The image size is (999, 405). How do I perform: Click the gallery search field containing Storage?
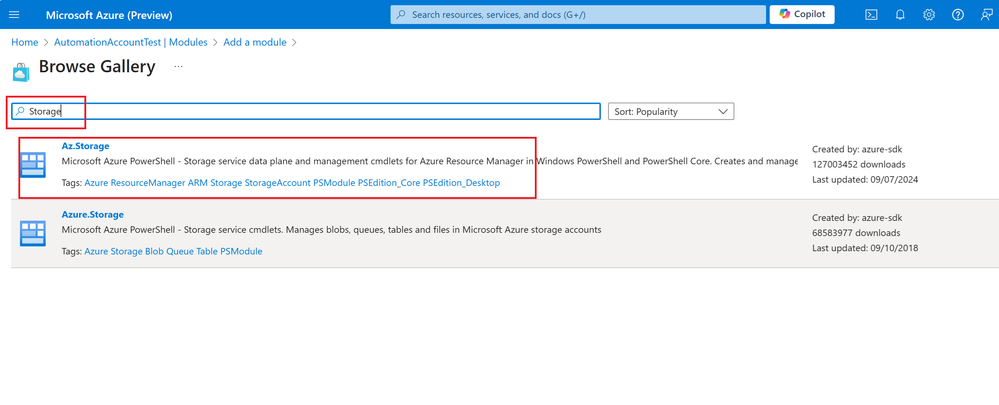point(306,111)
